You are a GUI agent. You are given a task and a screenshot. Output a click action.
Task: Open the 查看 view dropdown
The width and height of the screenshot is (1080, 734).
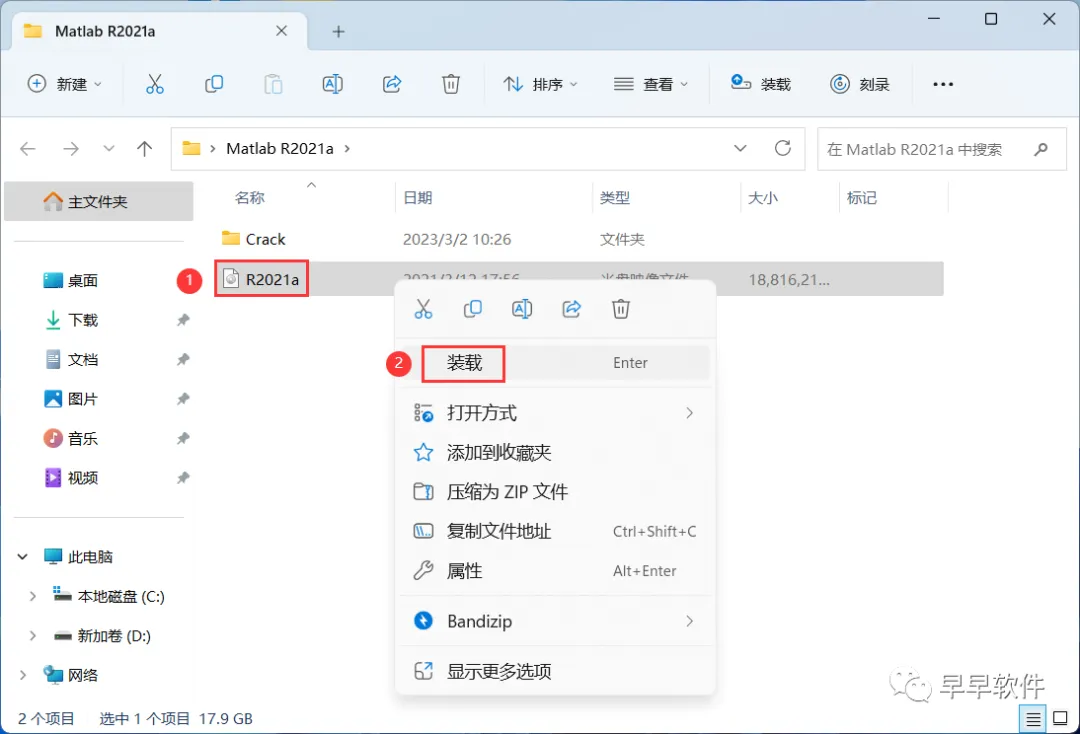pos(652,84)
